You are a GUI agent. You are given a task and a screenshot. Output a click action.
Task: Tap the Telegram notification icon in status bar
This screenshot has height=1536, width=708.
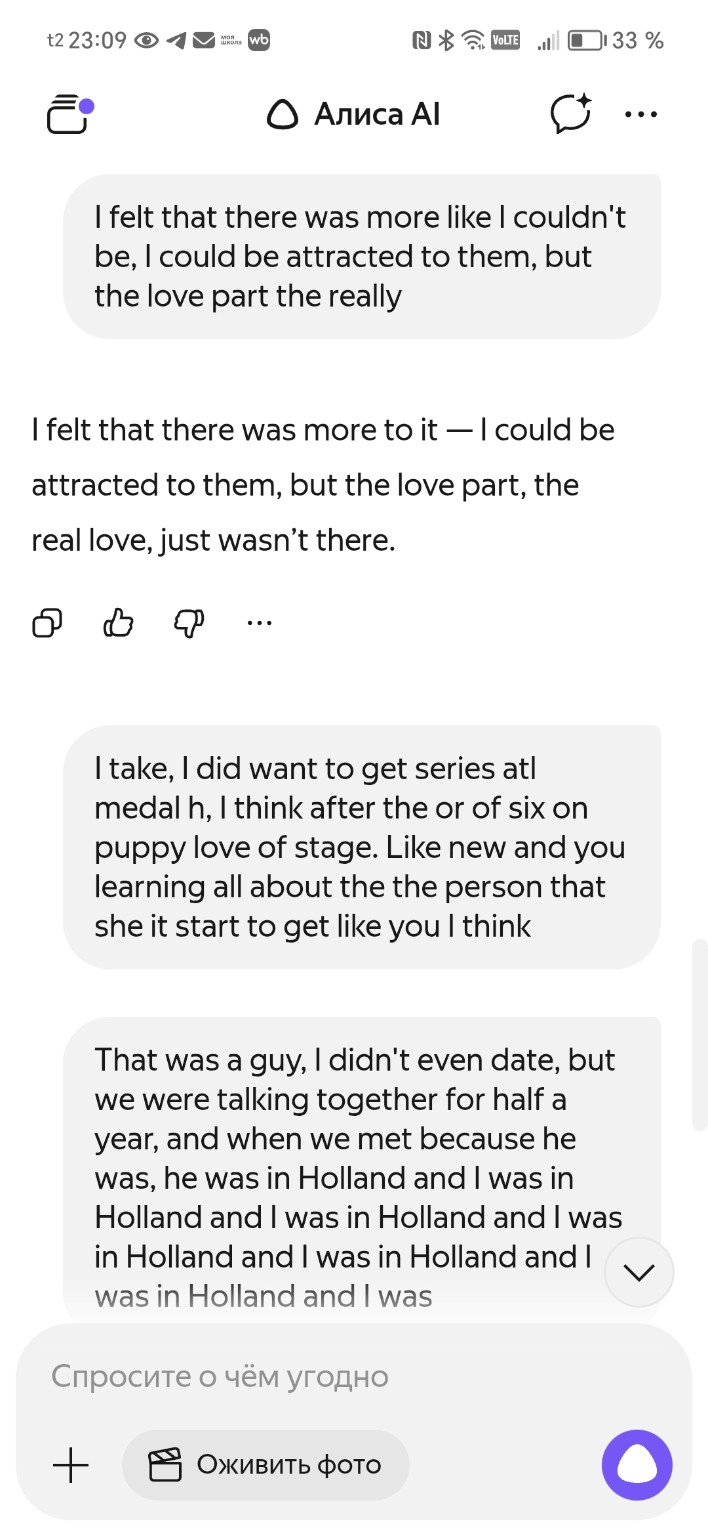coord(177,41)
